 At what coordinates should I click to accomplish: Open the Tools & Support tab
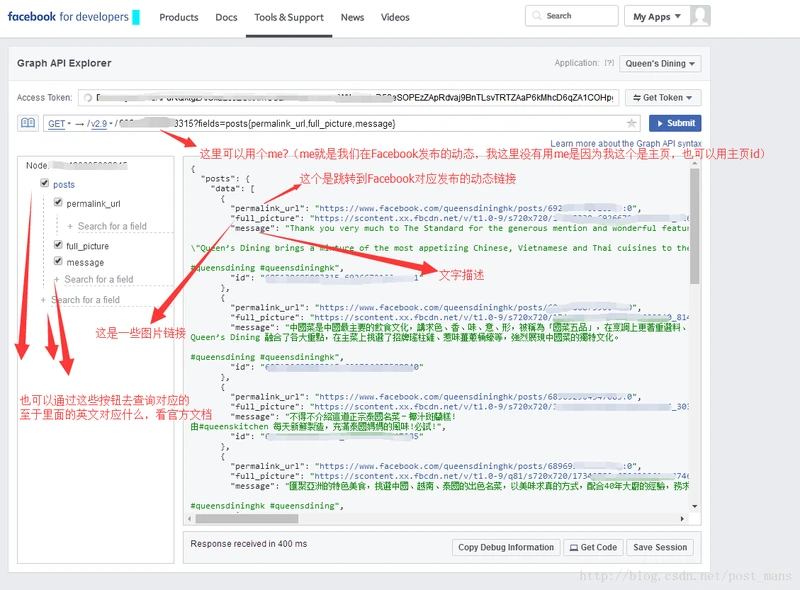coord(289,17)
